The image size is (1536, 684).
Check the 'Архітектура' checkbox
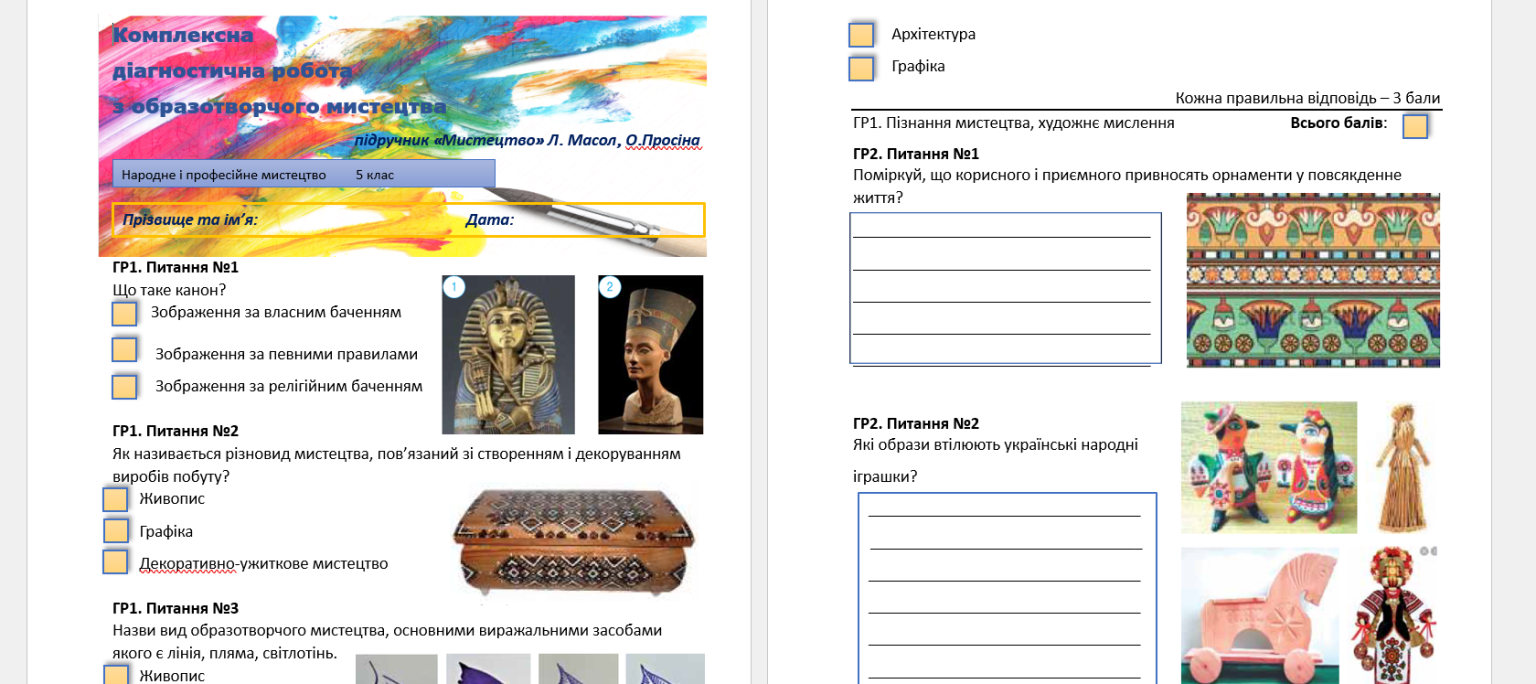click(861, 35)
